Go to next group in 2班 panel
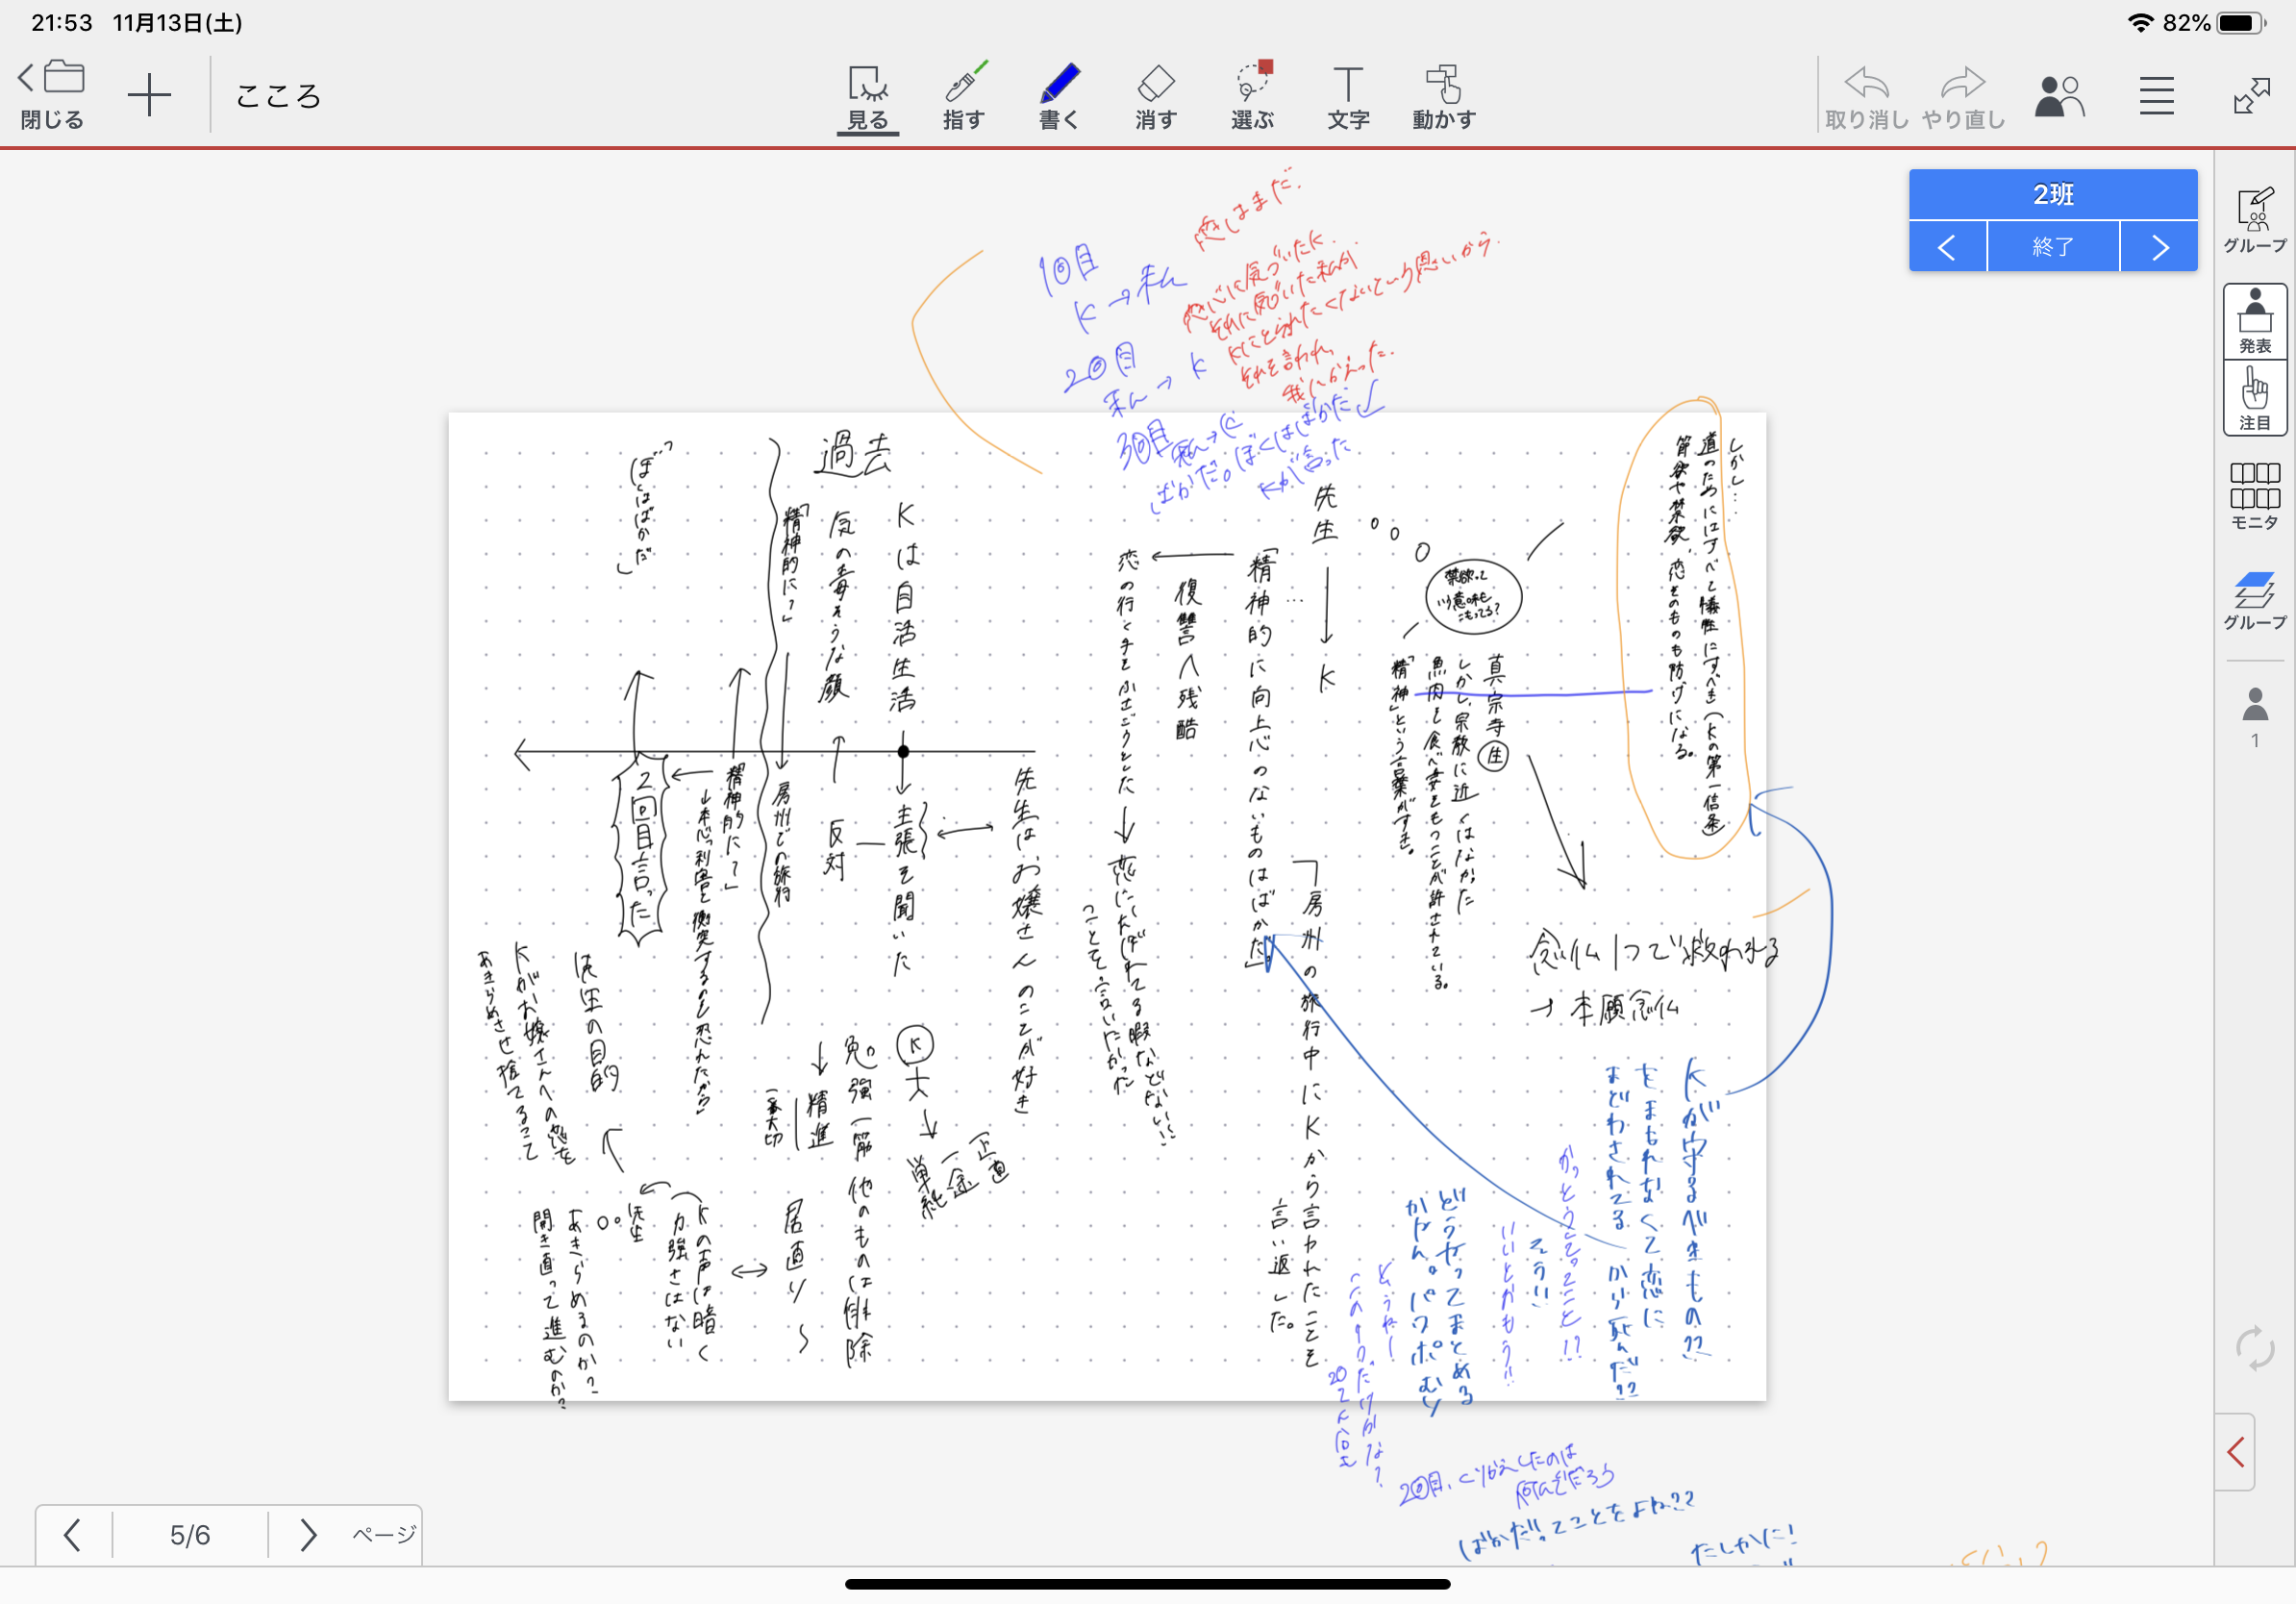Screen dimensions: 2296x1604 coord(2159,247)
